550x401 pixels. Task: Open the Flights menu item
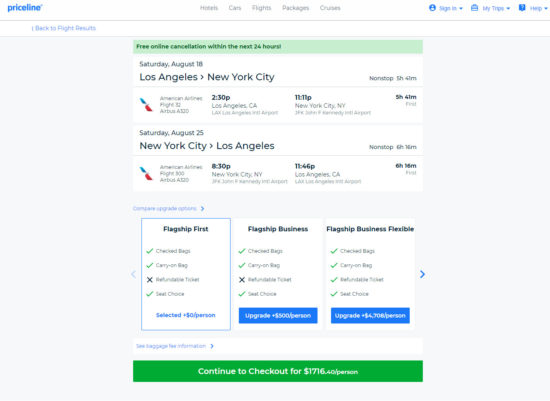coord(261,8)
